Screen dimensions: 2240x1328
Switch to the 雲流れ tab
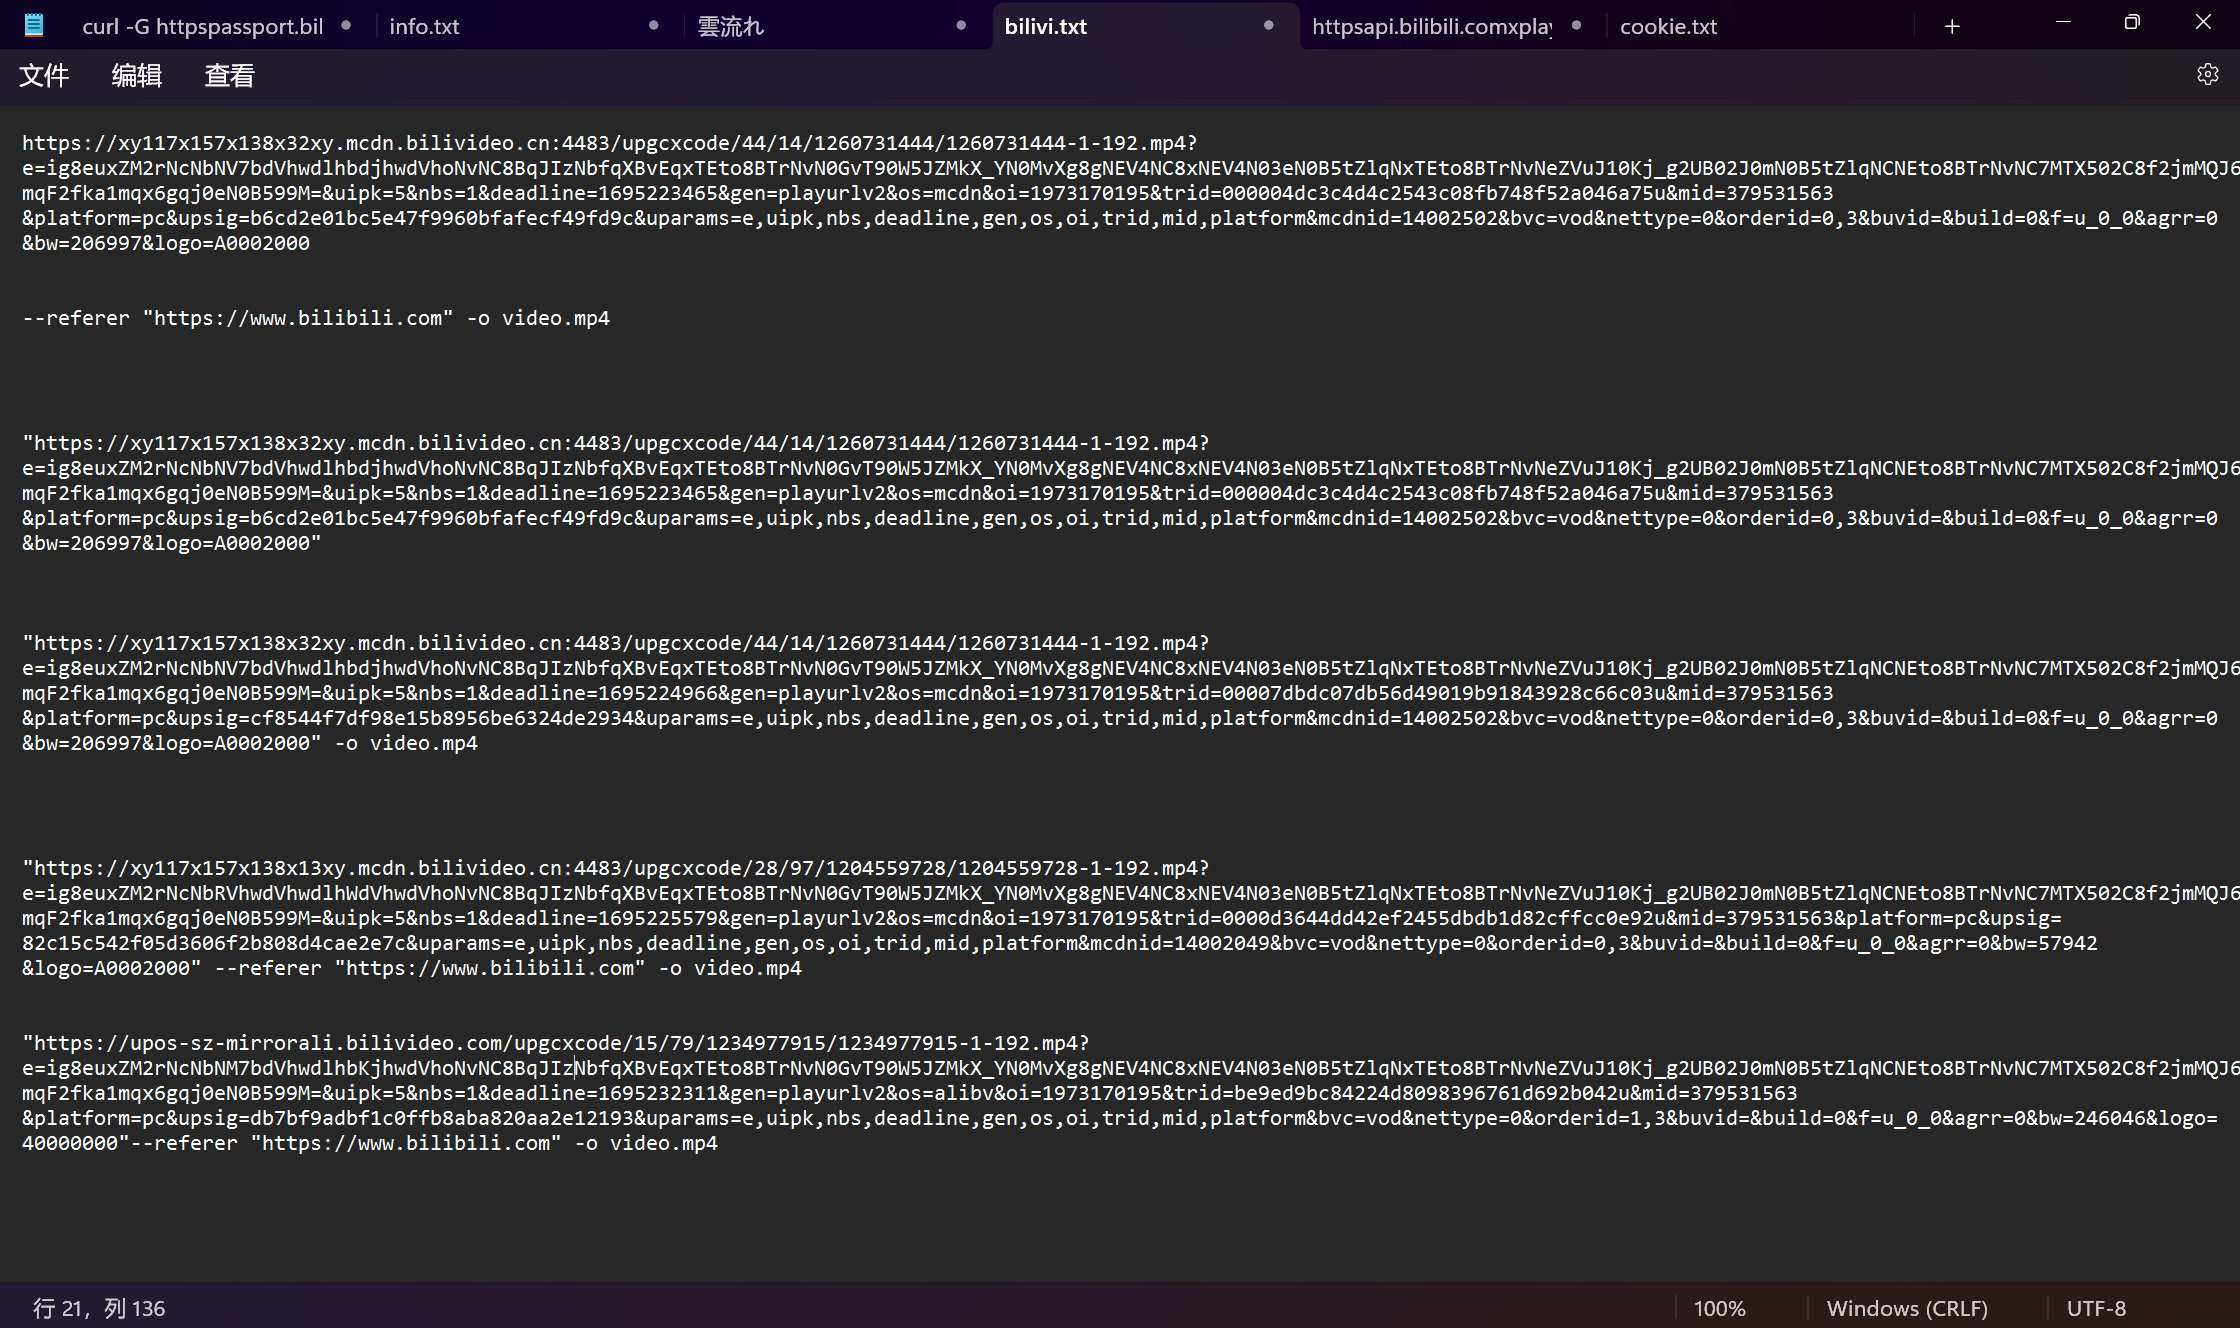(731, 26)
